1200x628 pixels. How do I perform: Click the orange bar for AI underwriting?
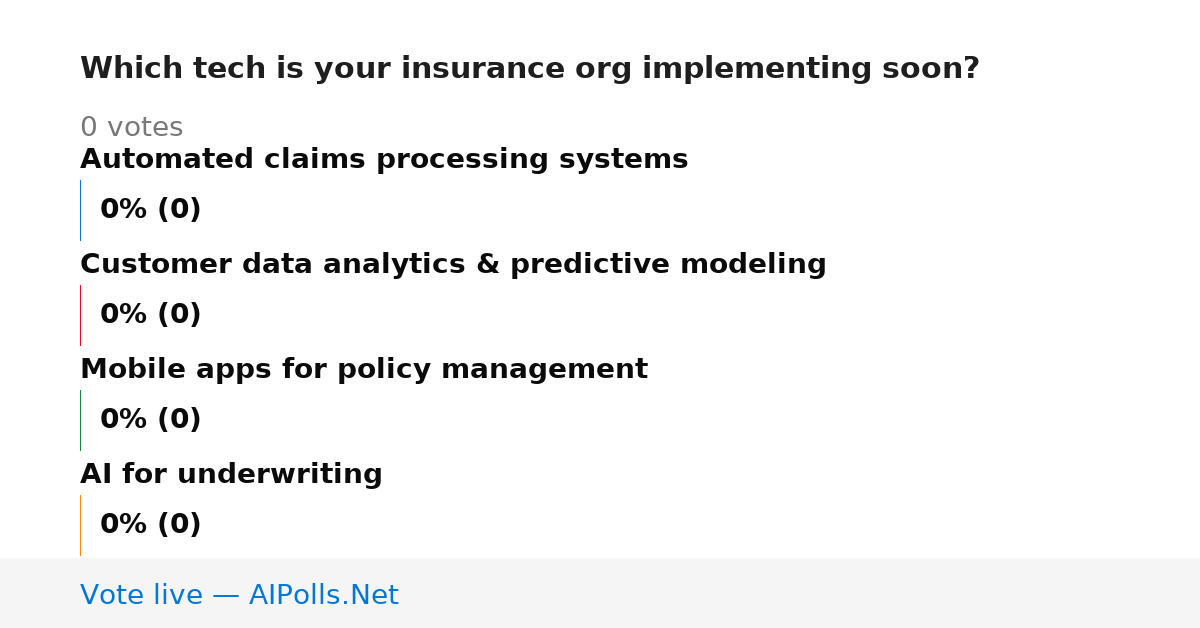point(81,525)
